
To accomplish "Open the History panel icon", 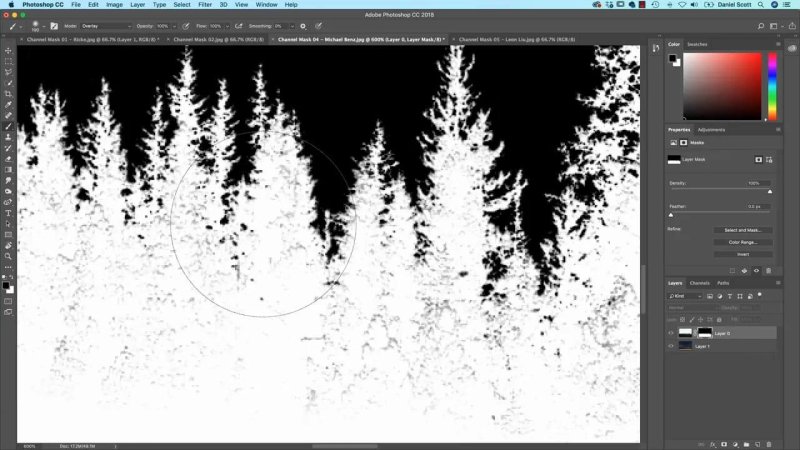I will (656, 48).
